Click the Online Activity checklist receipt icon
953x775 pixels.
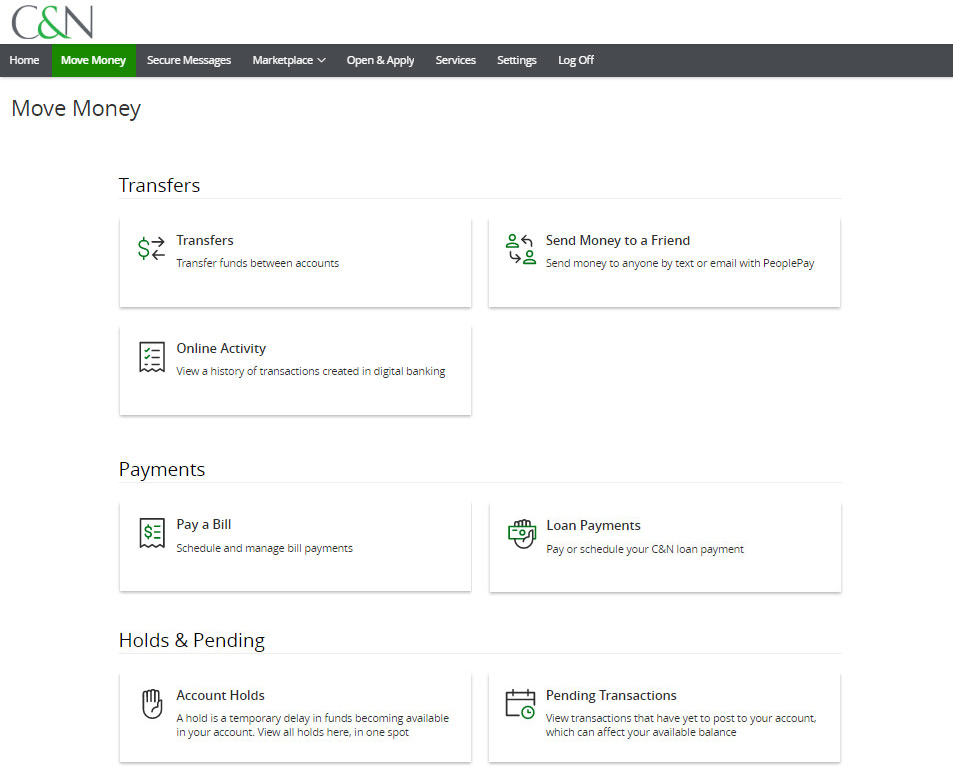coord(152,357)
